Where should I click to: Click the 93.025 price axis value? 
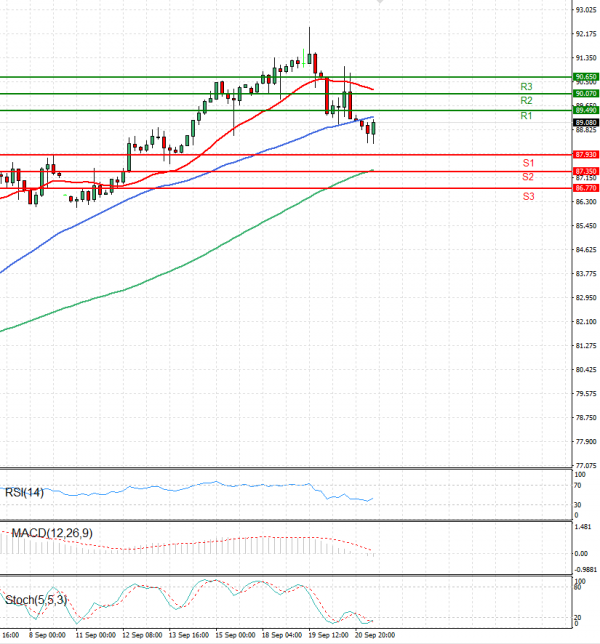(586, 10)
